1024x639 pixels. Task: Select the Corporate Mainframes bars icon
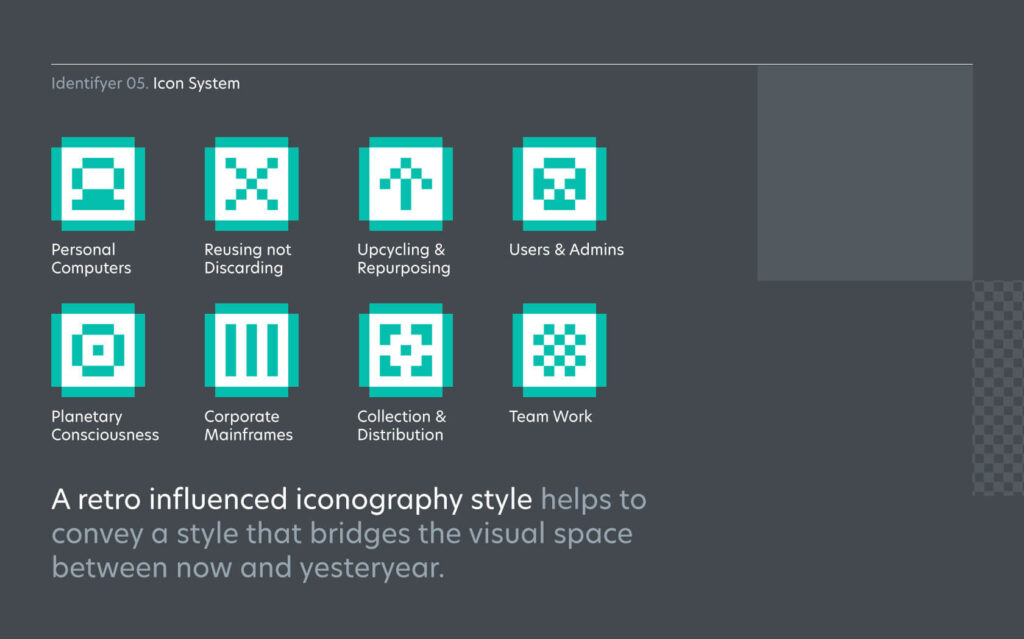point(251,350)
